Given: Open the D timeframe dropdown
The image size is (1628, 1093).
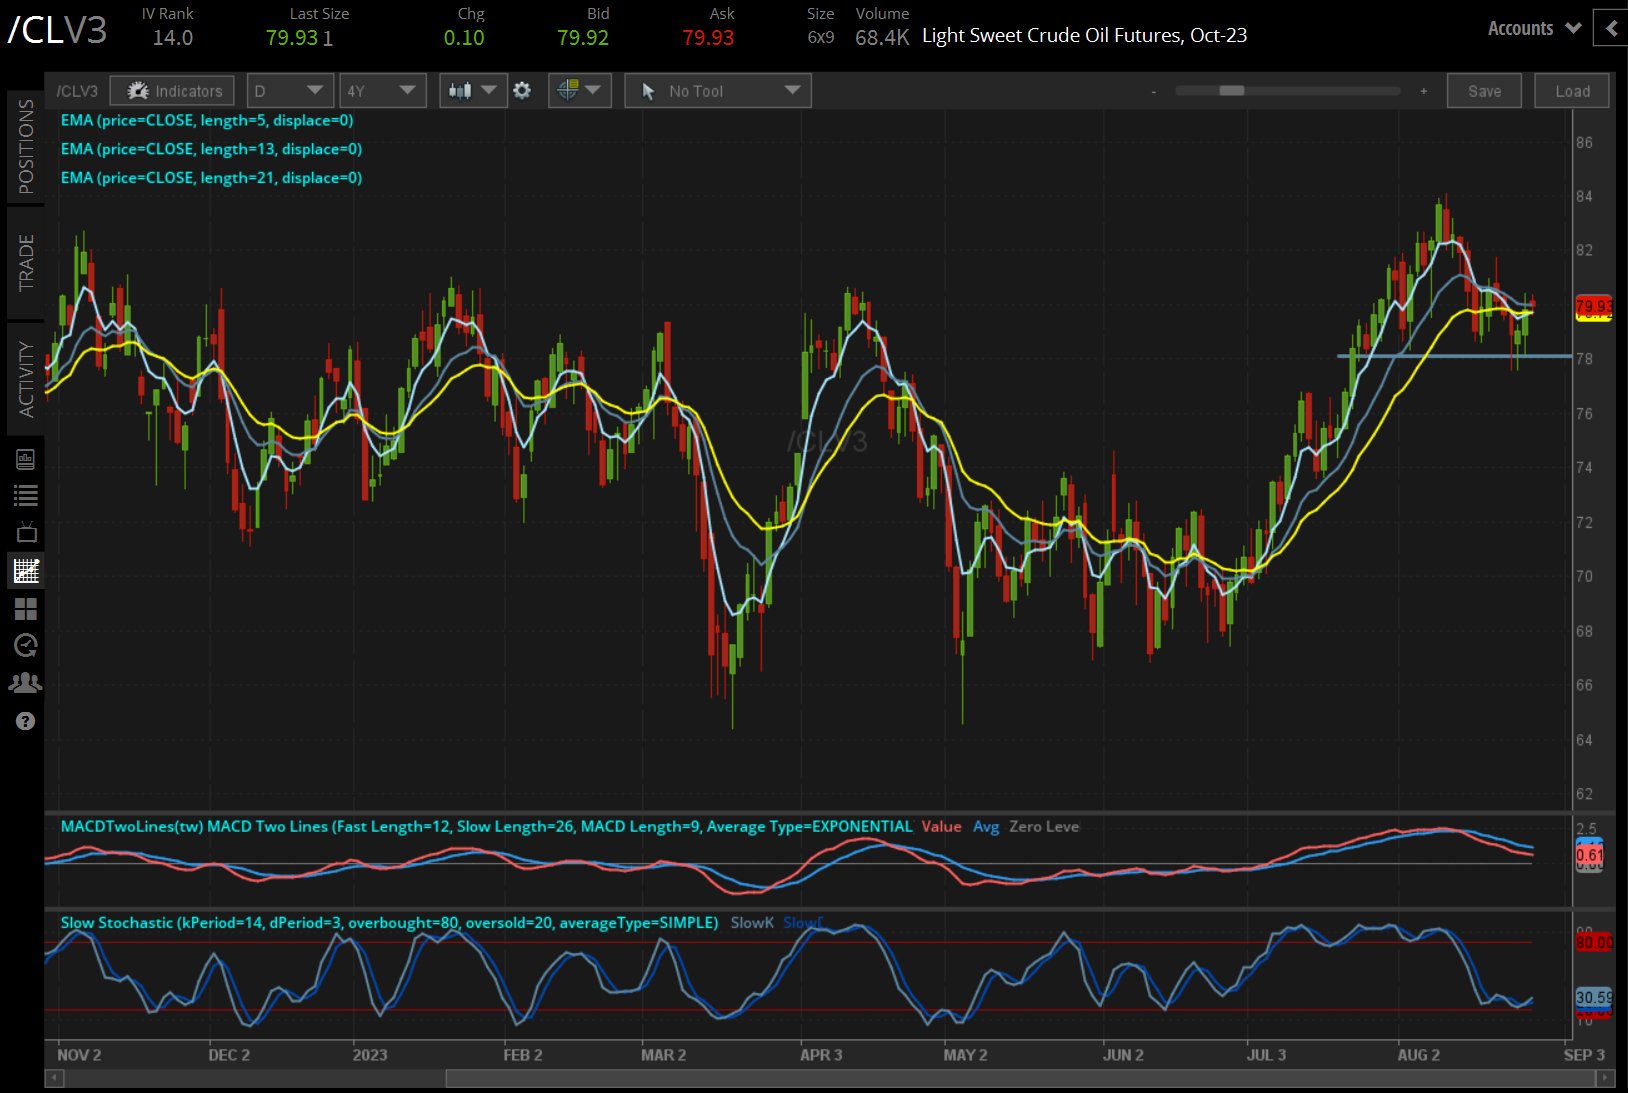Looking at the screenshot, I should point(289,90).
